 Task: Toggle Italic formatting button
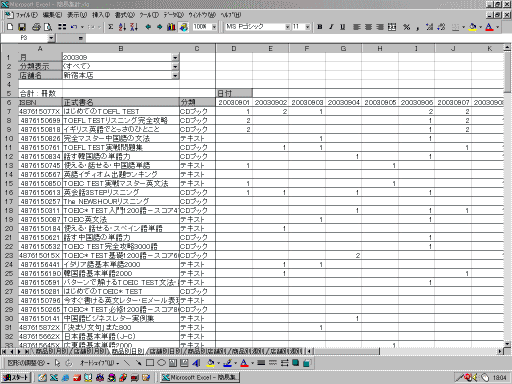331,27
